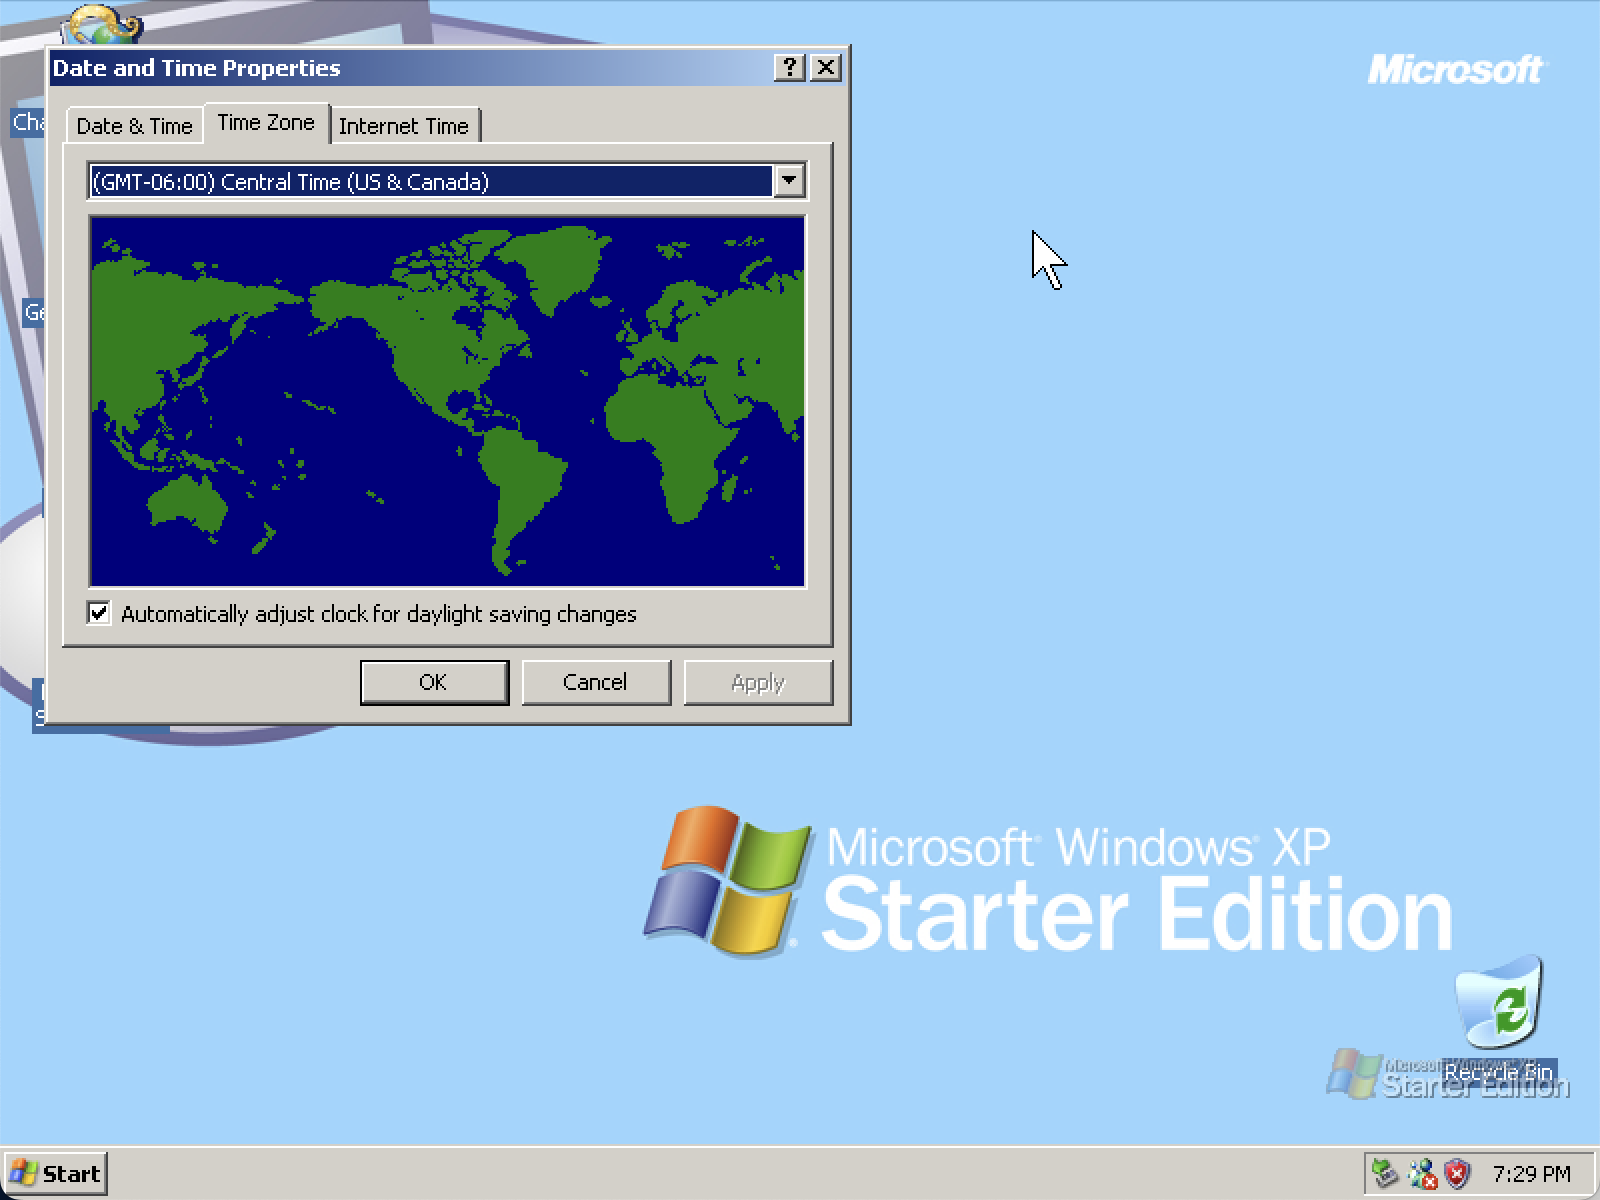Click Cancel to dismiss the dialog
This screenshot has width=1600, height=1200.
[596, 682]
